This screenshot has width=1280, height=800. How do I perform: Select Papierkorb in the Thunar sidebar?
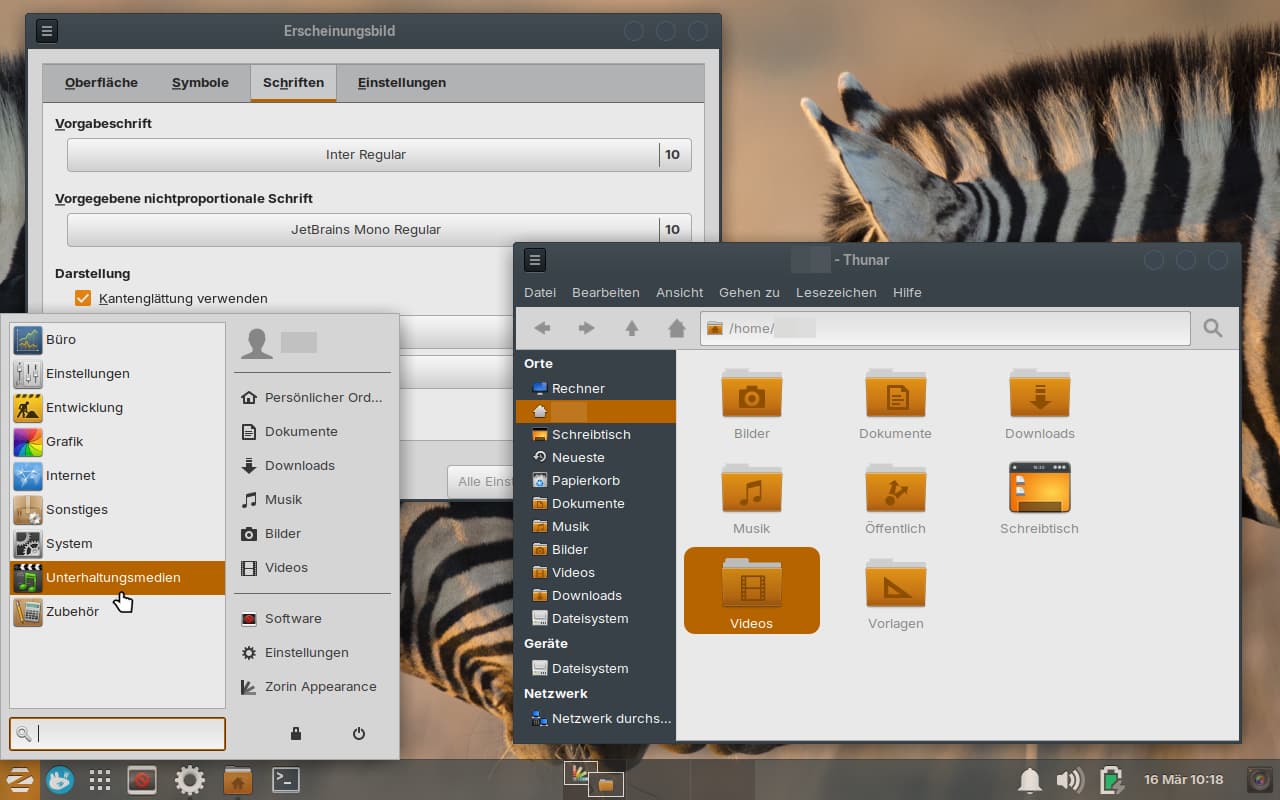point(585,481)
